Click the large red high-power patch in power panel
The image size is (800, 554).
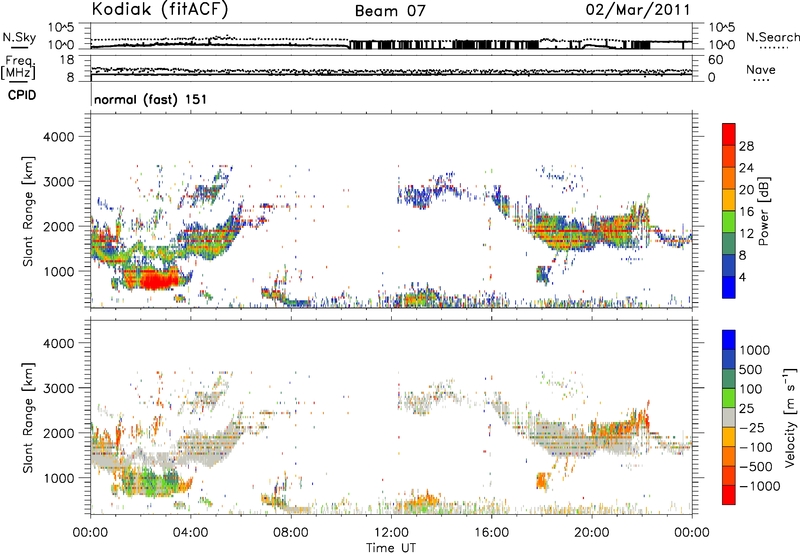[157, 280]
